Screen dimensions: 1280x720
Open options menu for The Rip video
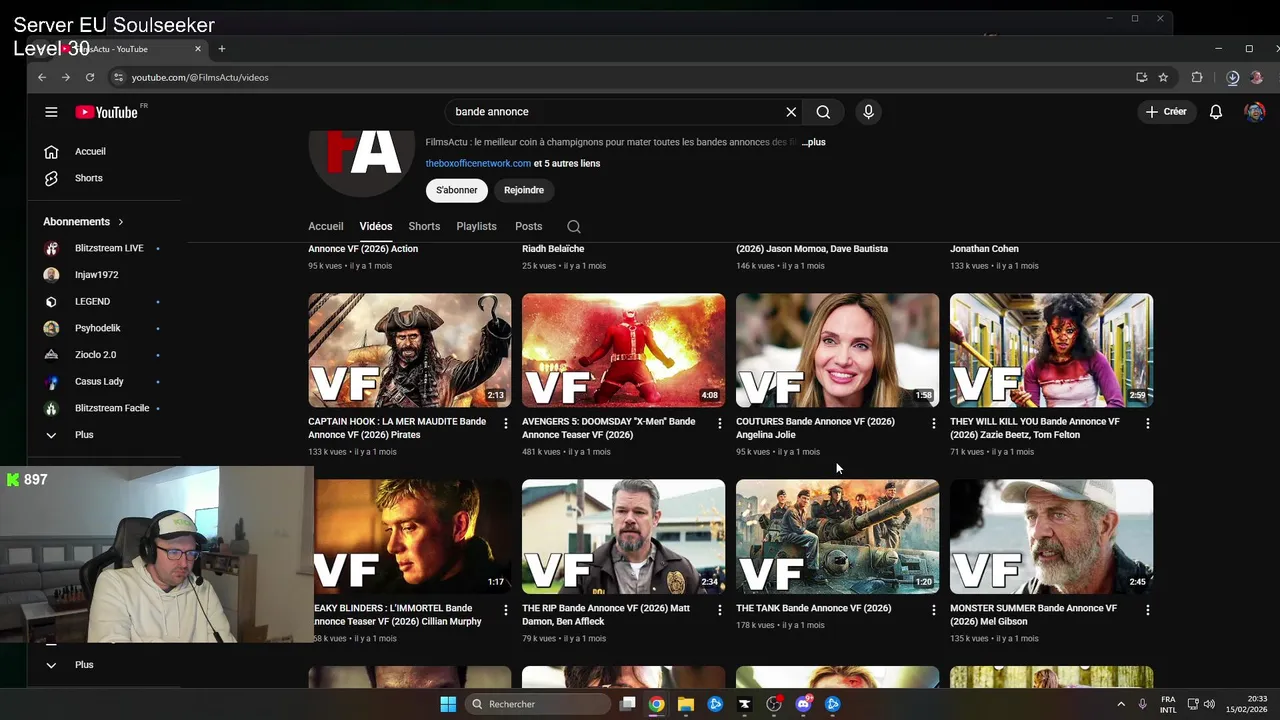click(x=719, y=610)
